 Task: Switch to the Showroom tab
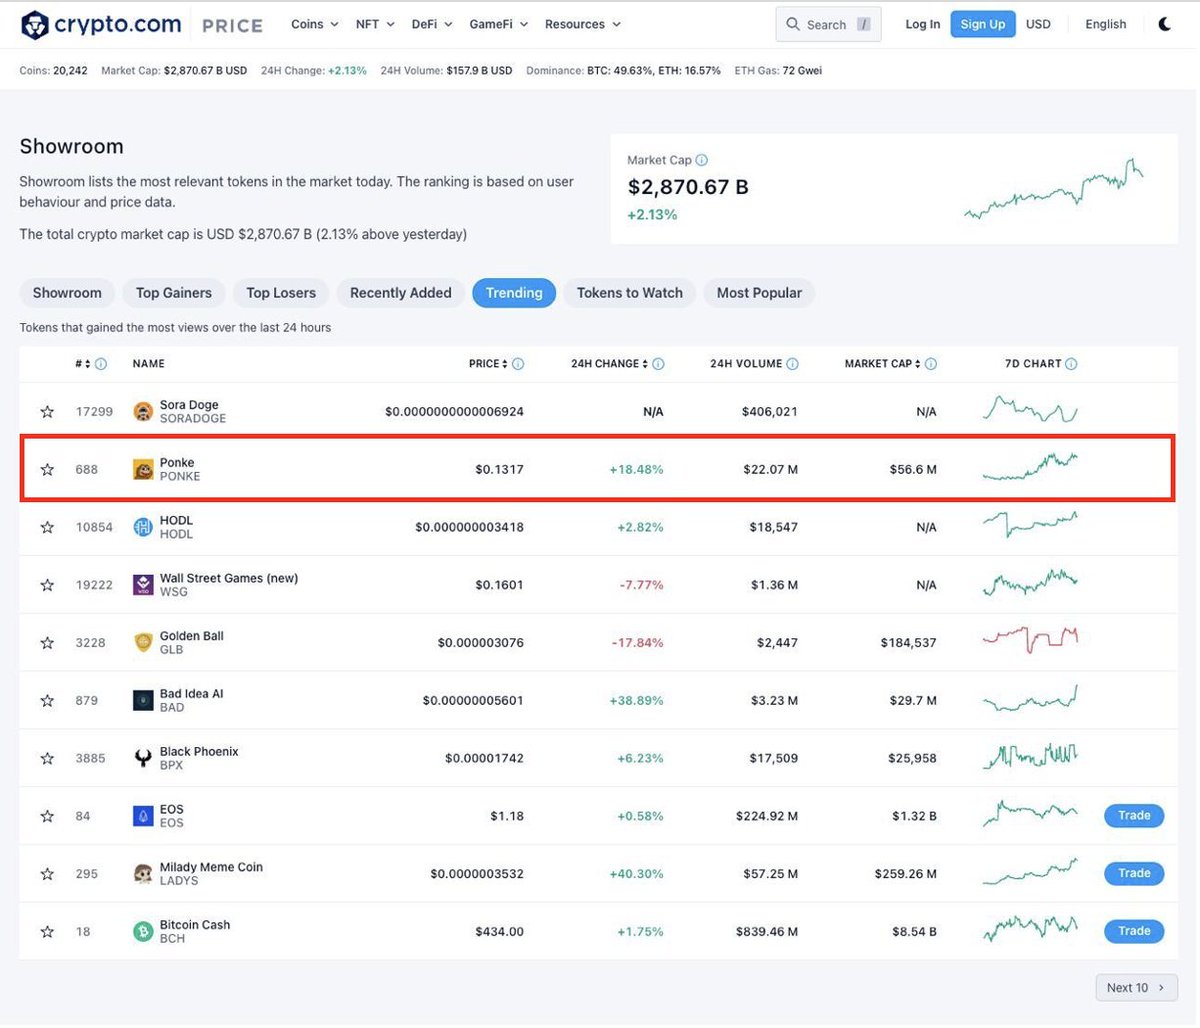[67, 293]
